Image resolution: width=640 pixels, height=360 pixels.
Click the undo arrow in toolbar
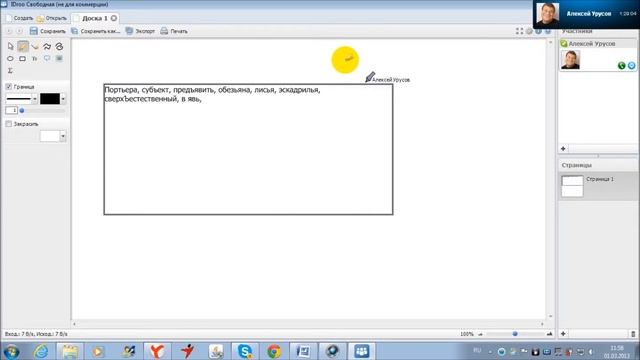[x=9, y=31]
